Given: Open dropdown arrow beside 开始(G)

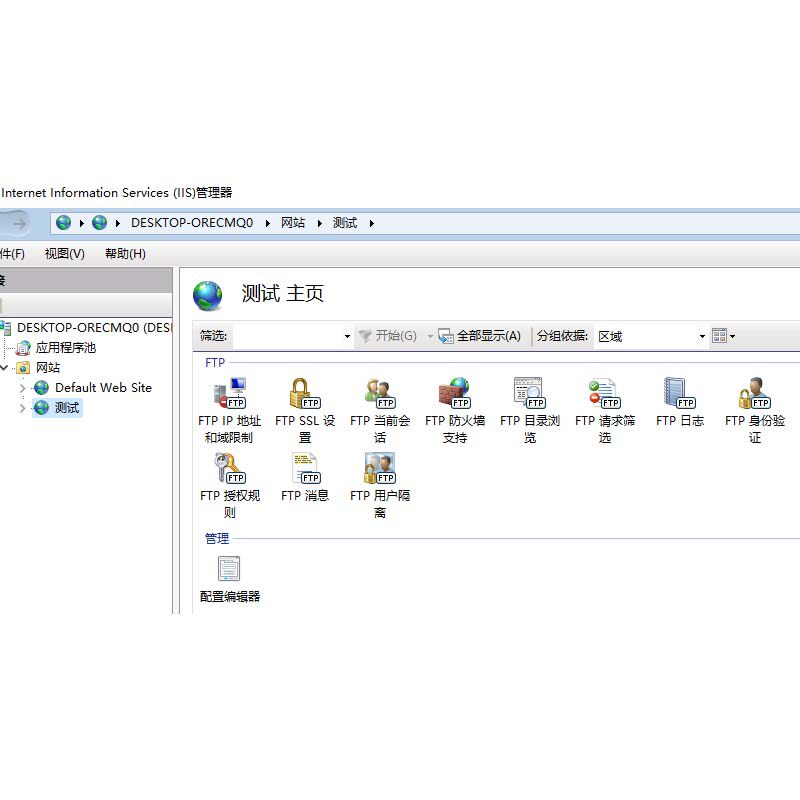Looking at the screenshot, I should (x=430, y=336).
